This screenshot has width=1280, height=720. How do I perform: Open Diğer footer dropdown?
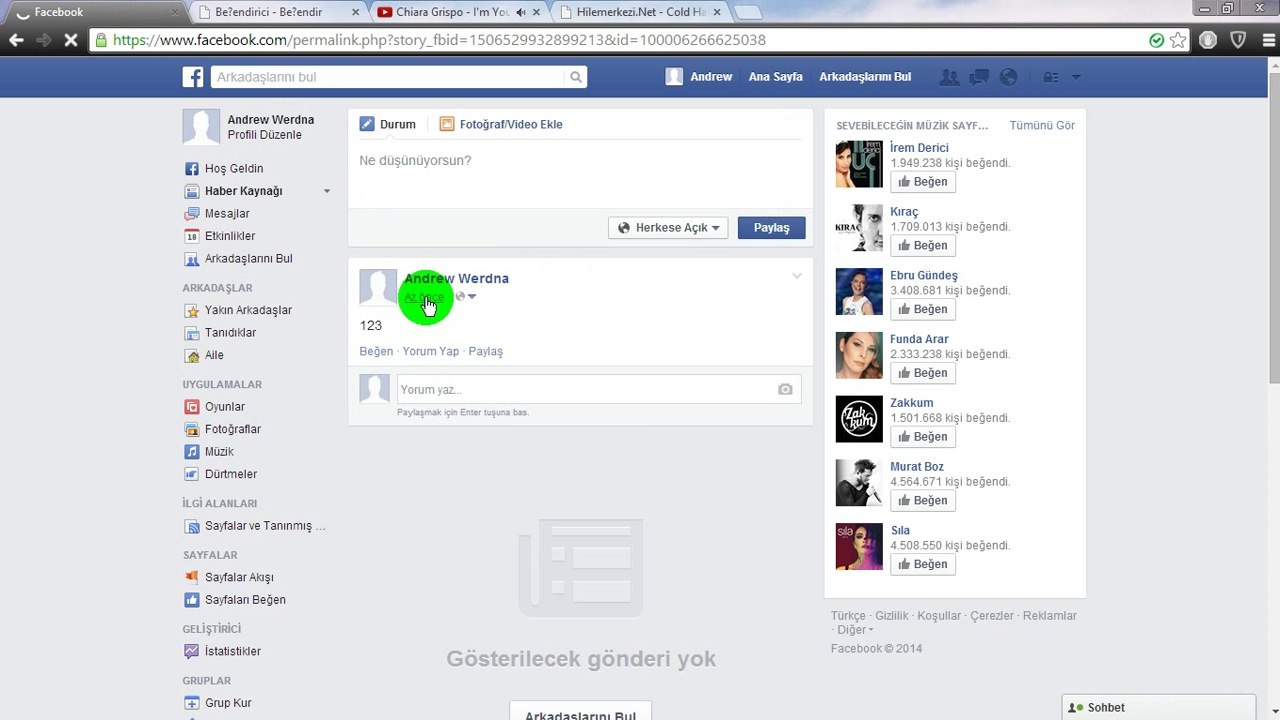855,630
